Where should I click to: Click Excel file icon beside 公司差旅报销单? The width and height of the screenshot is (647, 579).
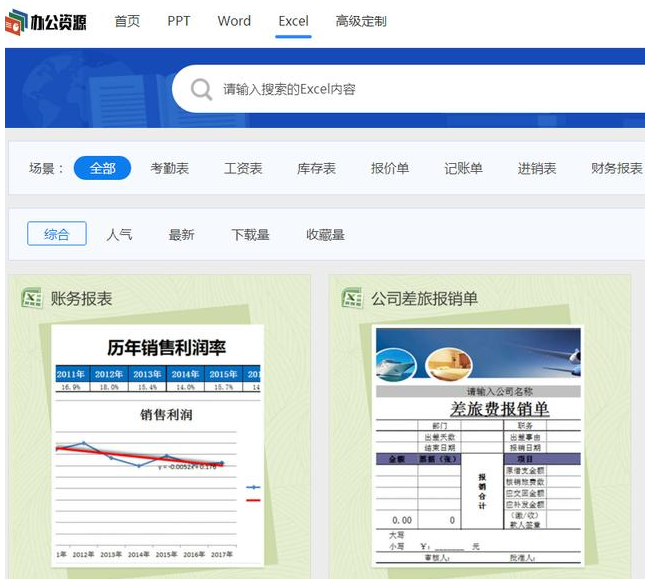point(352,298)
